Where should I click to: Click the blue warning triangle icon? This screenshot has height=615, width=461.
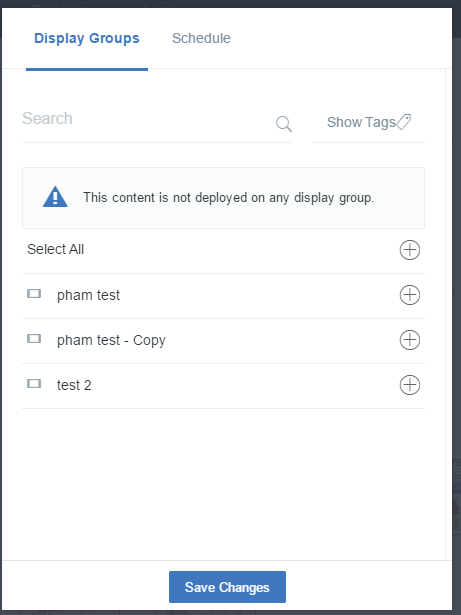pos(55,197)
